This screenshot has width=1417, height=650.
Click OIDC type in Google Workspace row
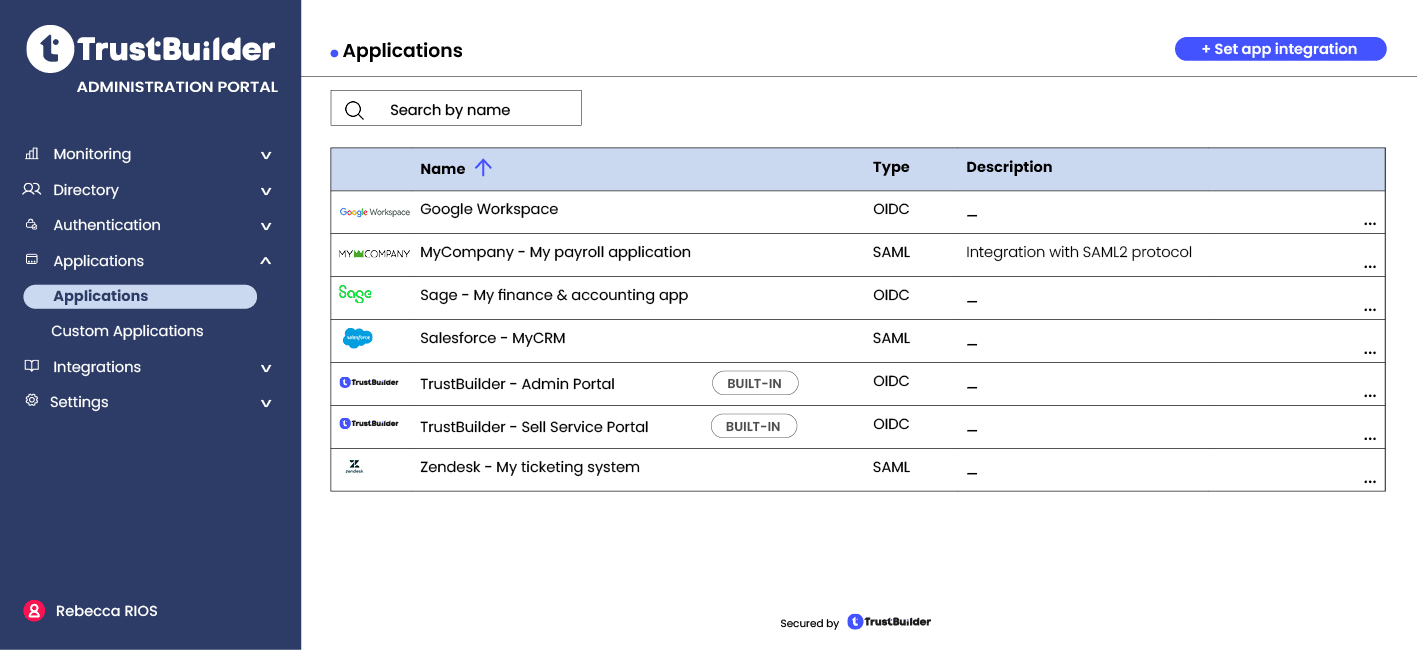coord(891,209)
